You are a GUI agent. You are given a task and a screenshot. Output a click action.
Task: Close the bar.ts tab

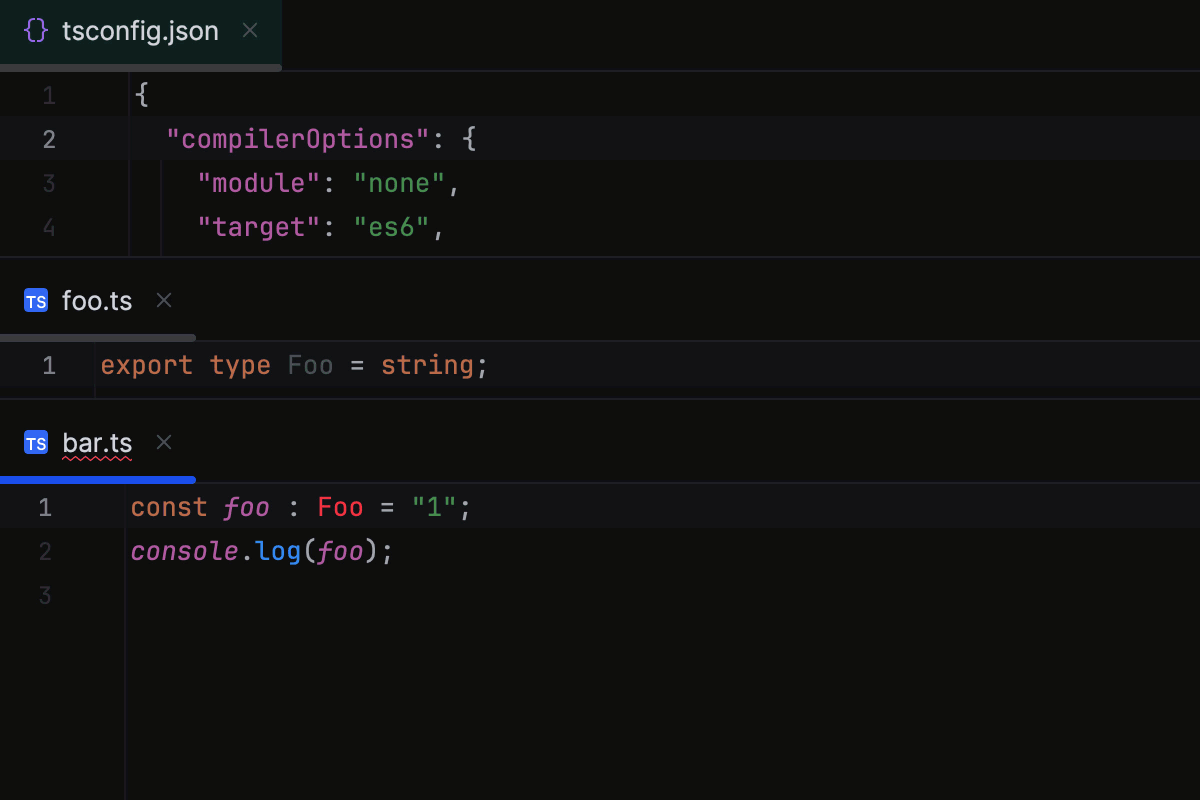(163, 442)
